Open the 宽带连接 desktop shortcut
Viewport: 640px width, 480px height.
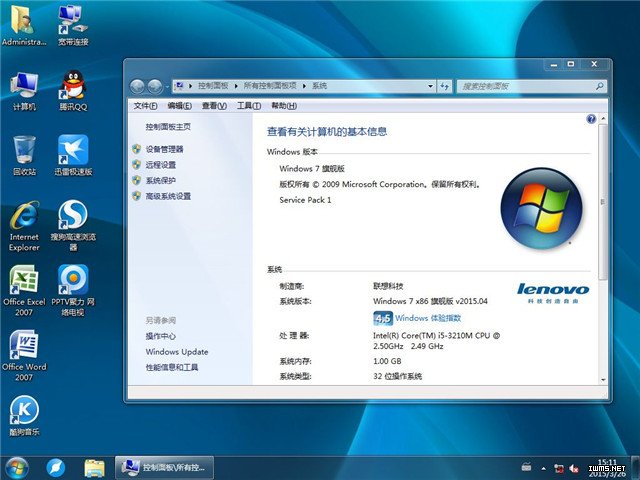click(73, 24)
